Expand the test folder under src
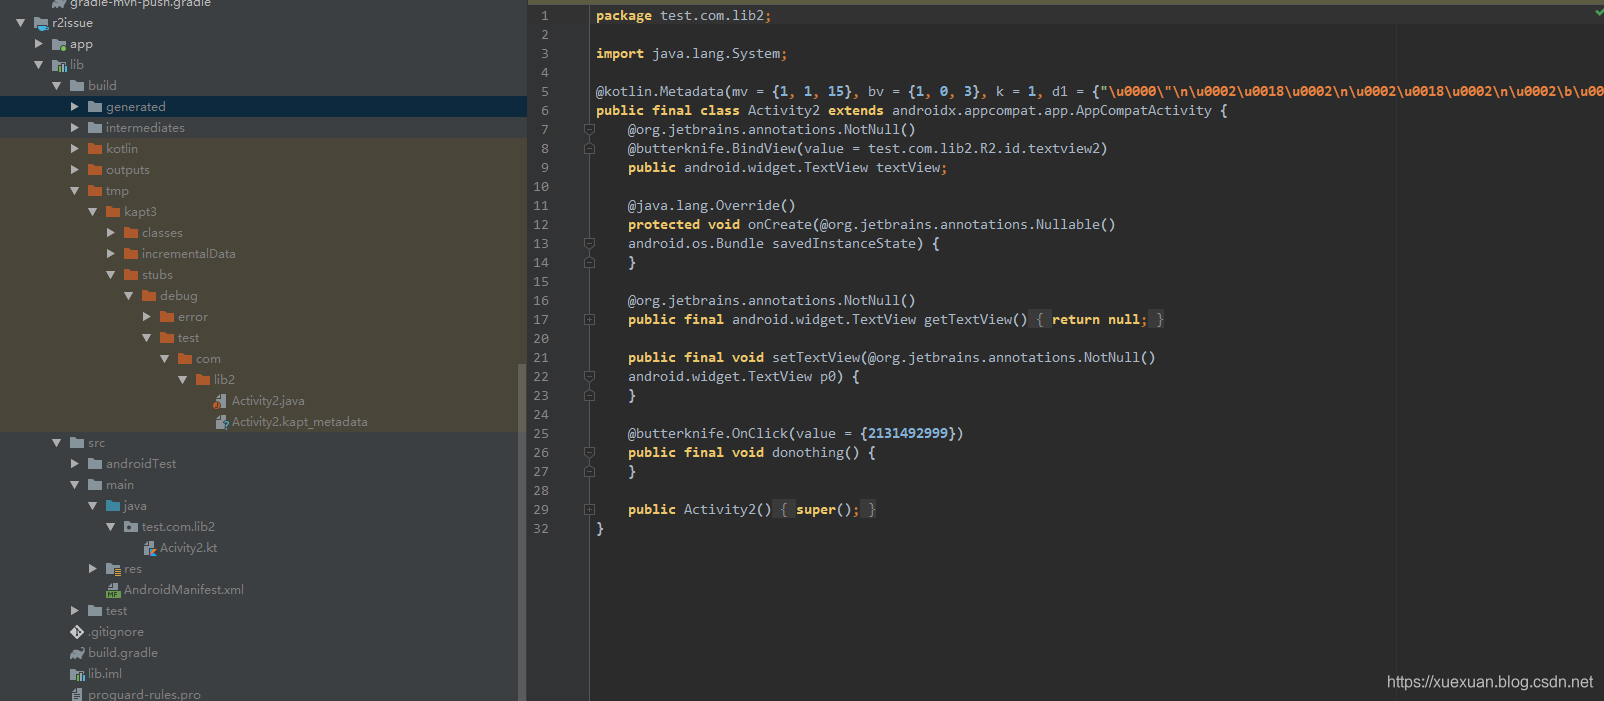Image resolution: width=1604 pixels, height=701 pixels. [74, 611]
